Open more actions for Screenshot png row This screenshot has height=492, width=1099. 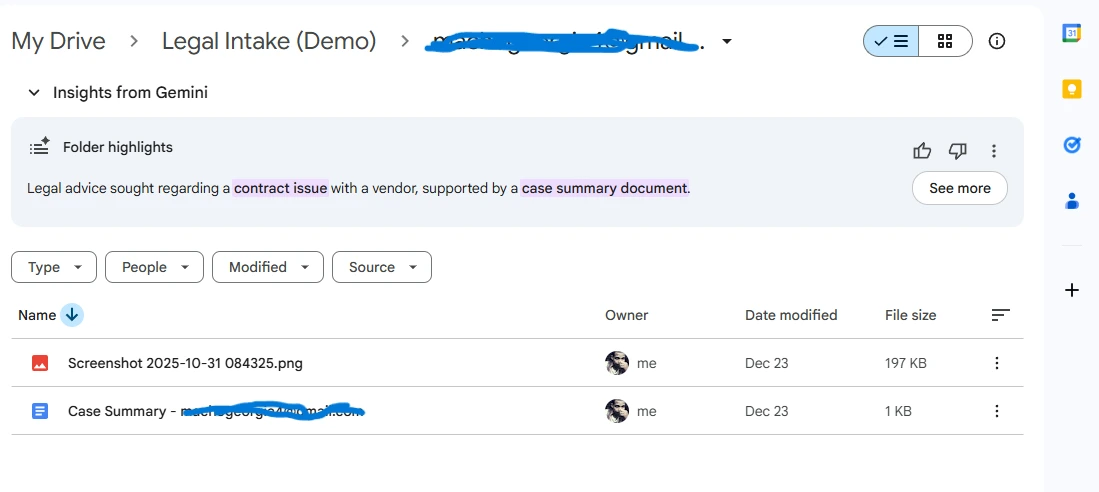pos(997,363)
